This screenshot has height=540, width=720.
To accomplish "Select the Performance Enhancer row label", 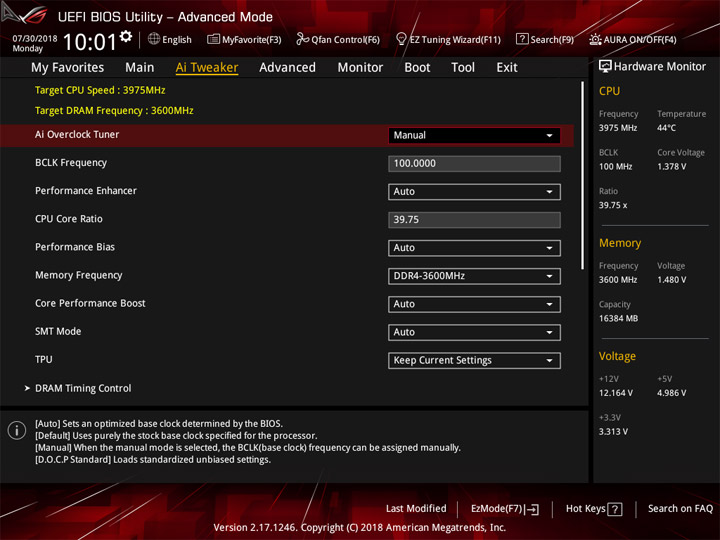I will [86, 191].
